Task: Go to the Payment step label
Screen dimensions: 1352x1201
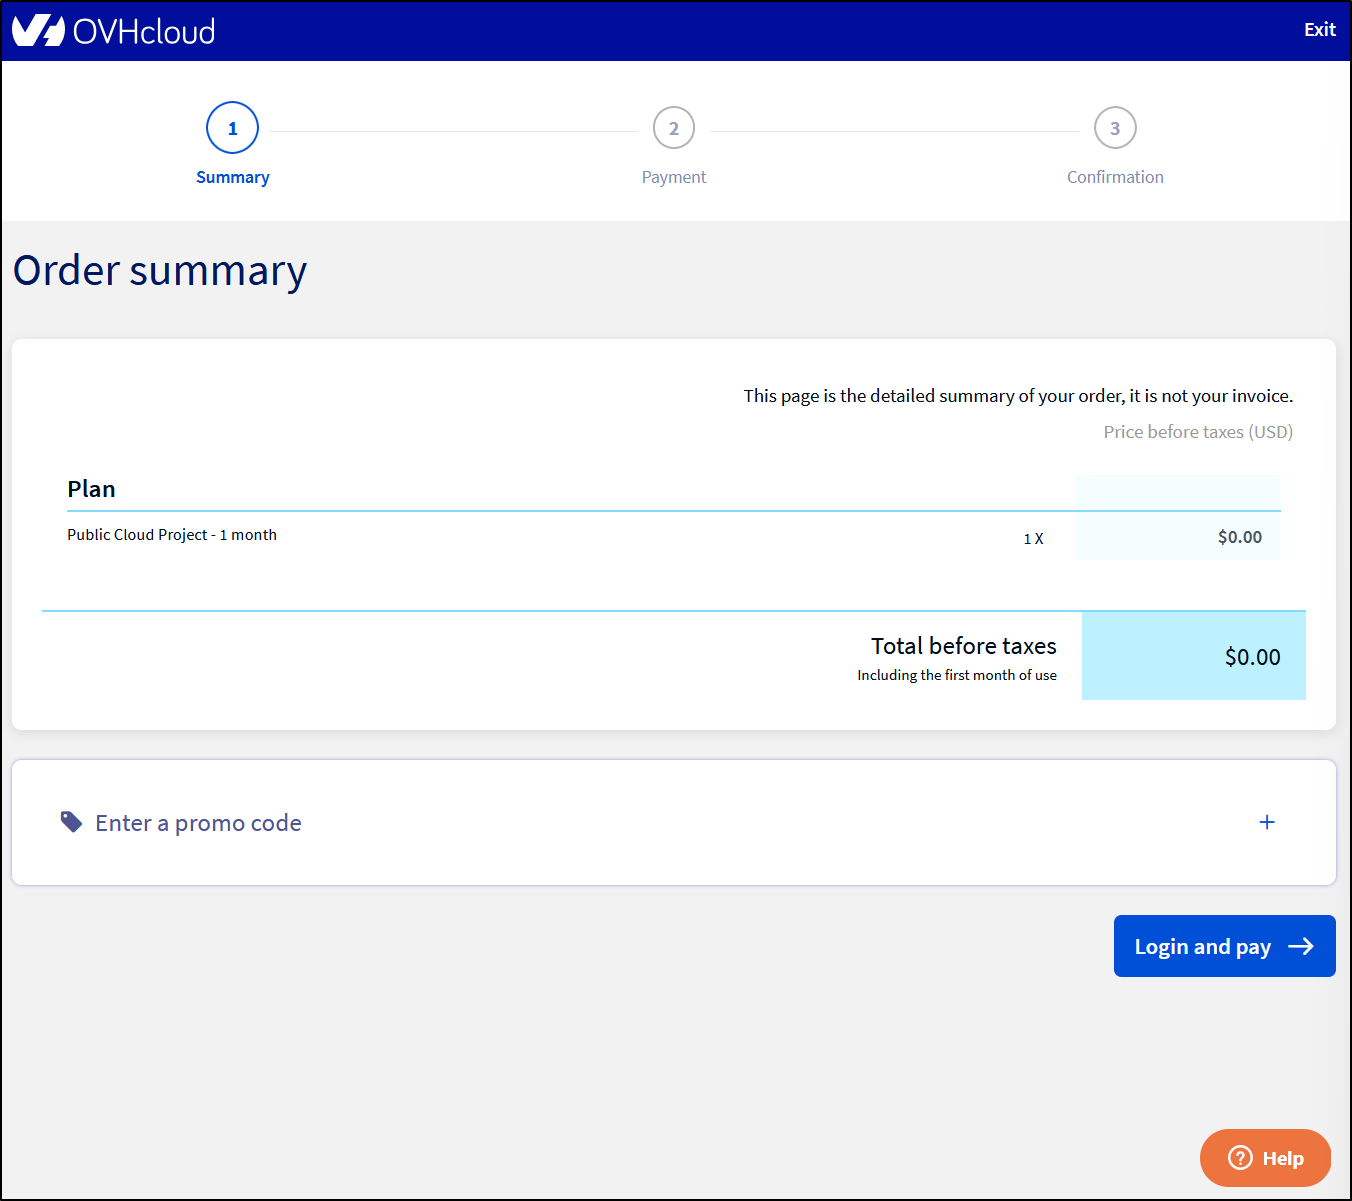Action: [674, 177]
